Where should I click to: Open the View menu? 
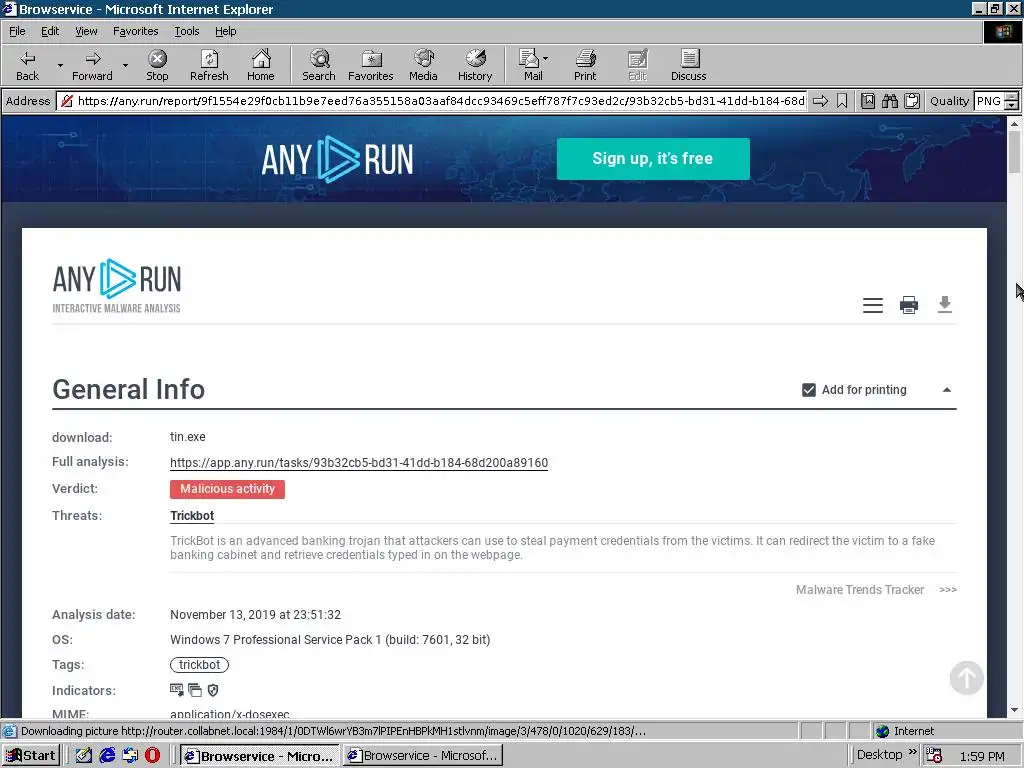[86, 31]
